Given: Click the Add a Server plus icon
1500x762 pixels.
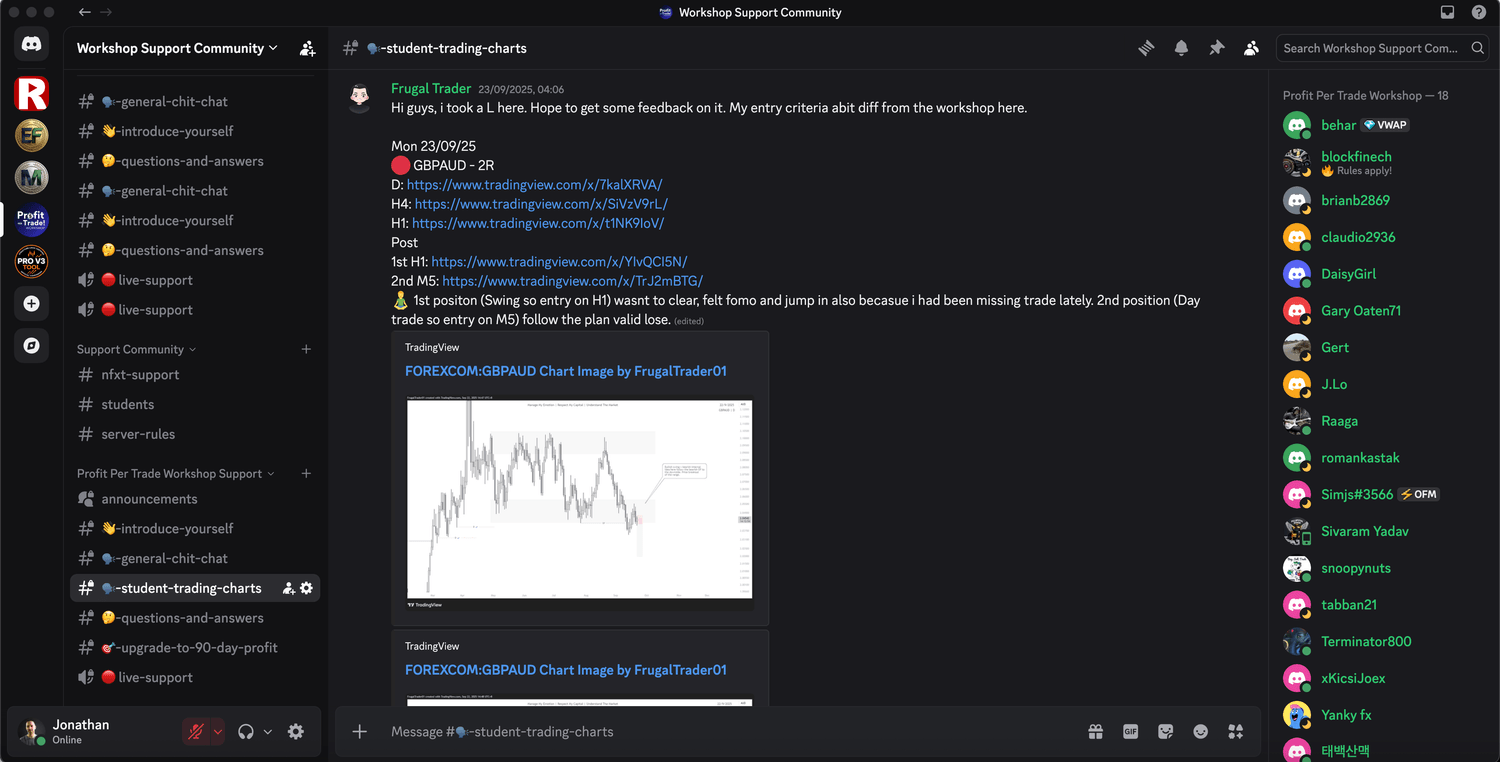Looking at the screenshot, I should pyautogui.click(x=31, y=303).
